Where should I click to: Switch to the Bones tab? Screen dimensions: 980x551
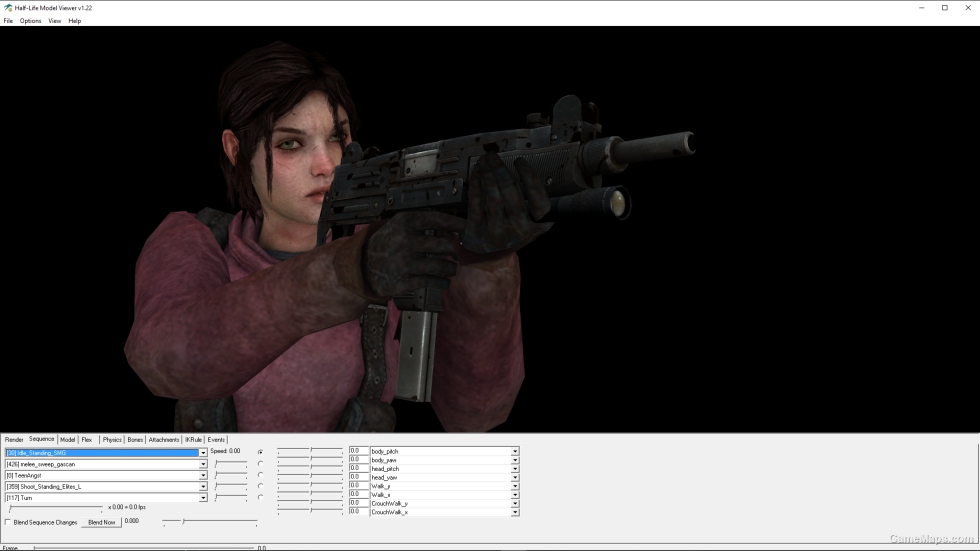[x=135, y=440]
